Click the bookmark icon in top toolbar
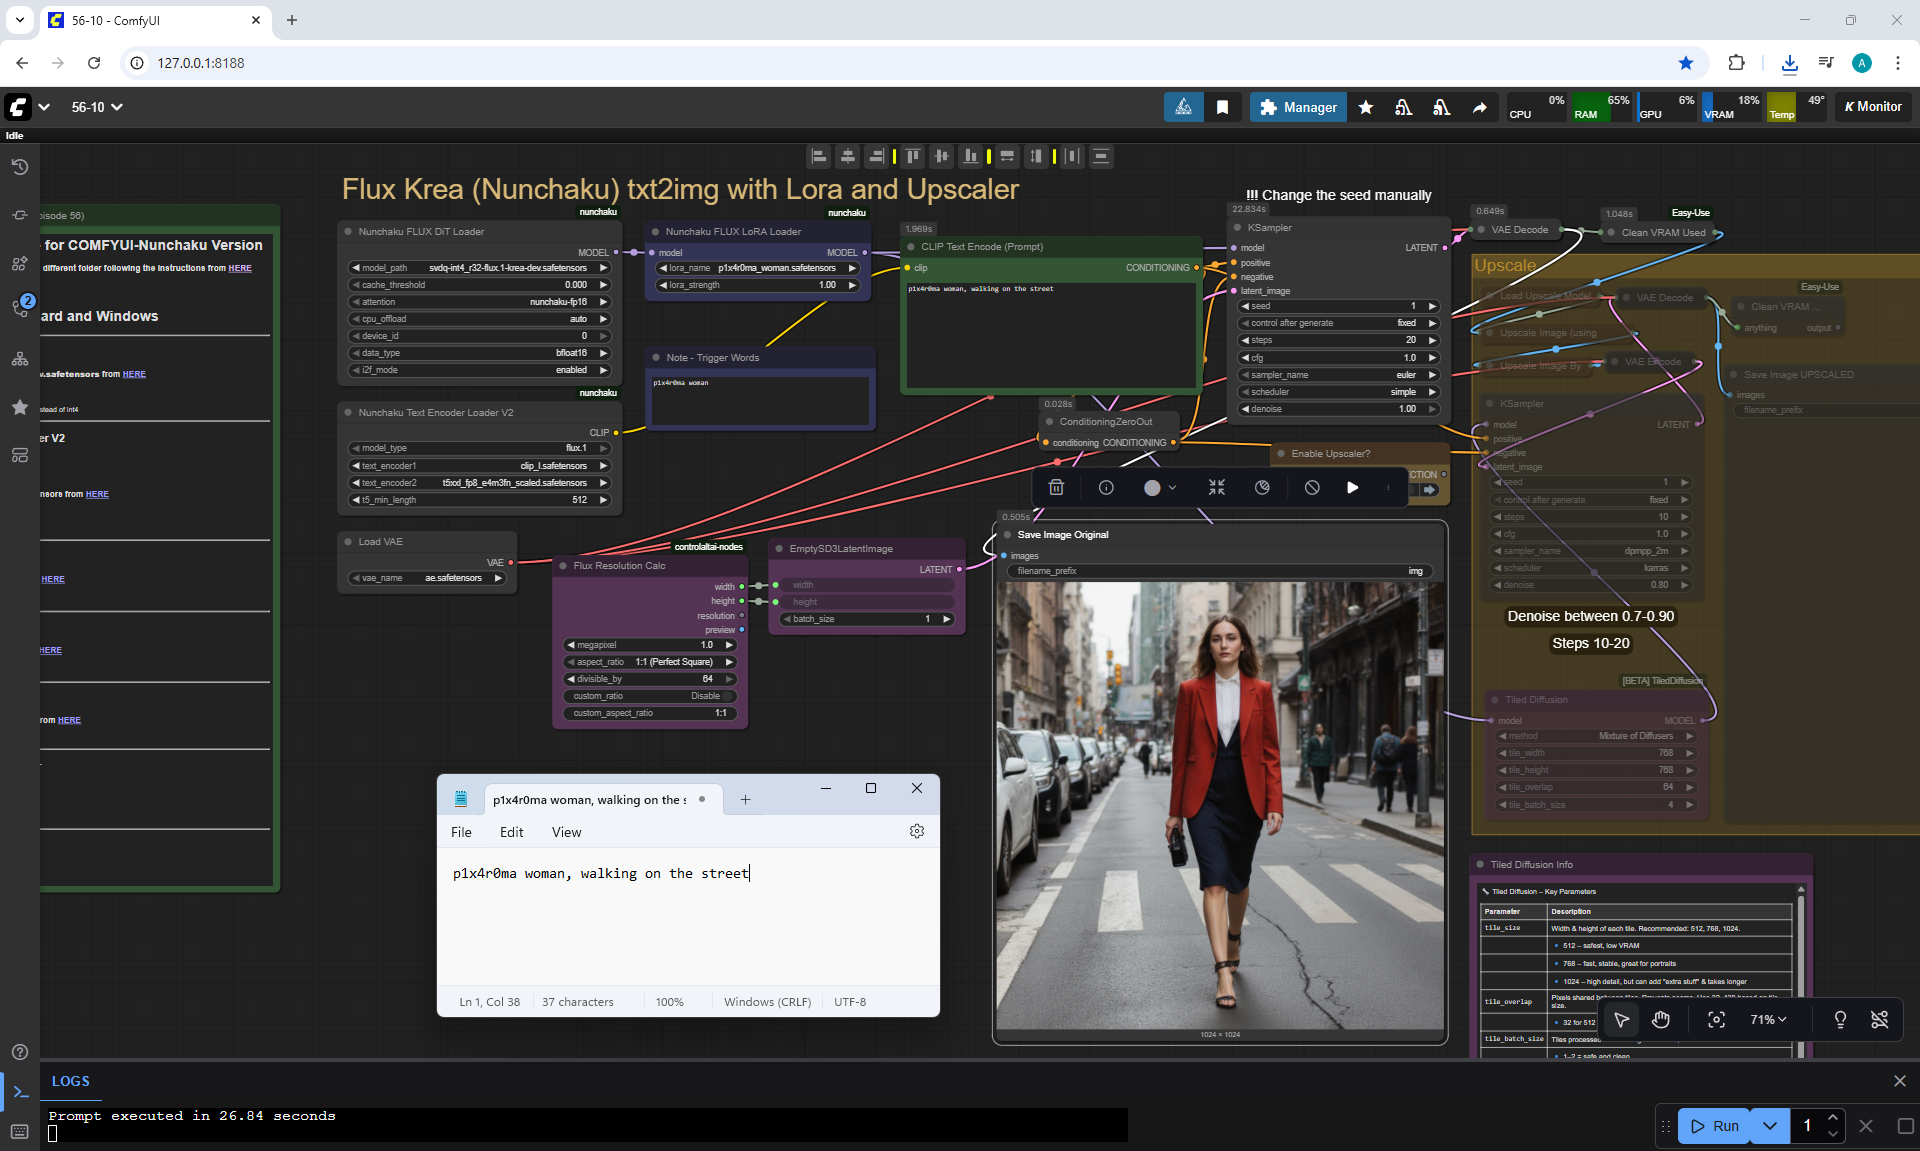Viewport: 1920px width, 1151px height. coord(1222,107)
